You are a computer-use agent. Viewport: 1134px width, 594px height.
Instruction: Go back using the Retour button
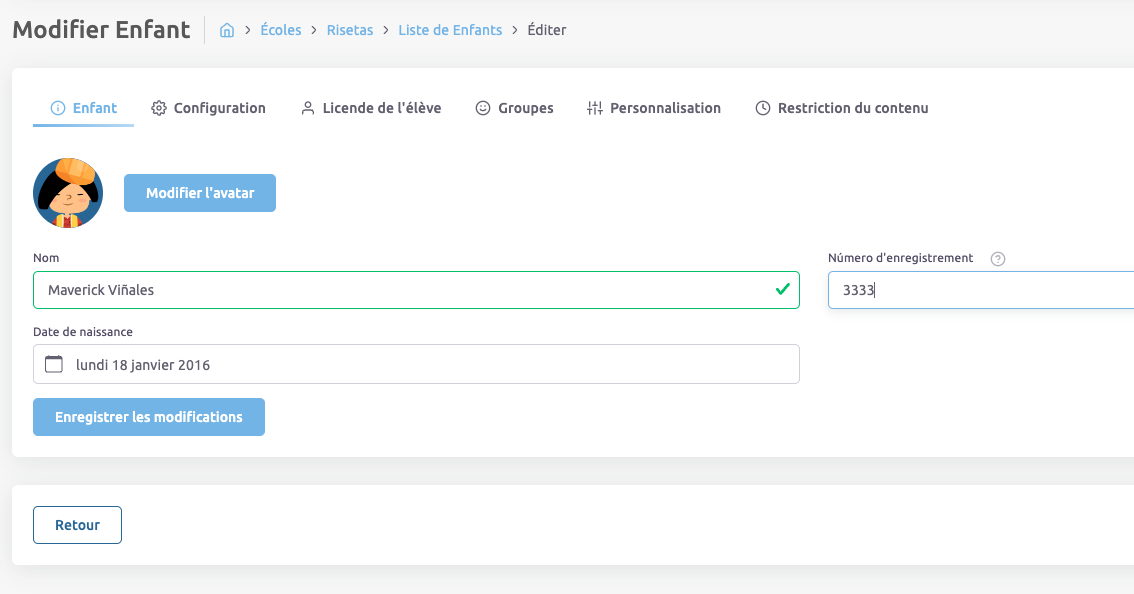click(77, 525)
